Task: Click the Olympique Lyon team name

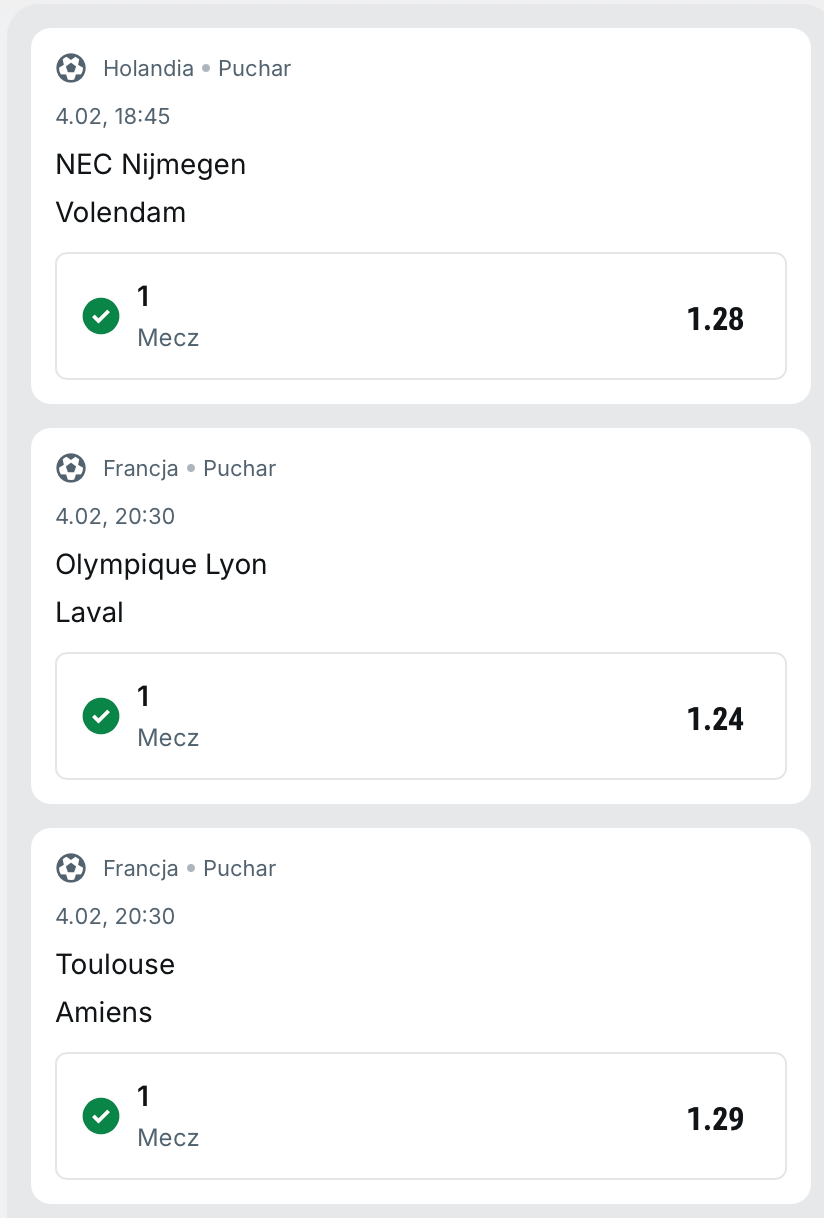Action: 161,564
